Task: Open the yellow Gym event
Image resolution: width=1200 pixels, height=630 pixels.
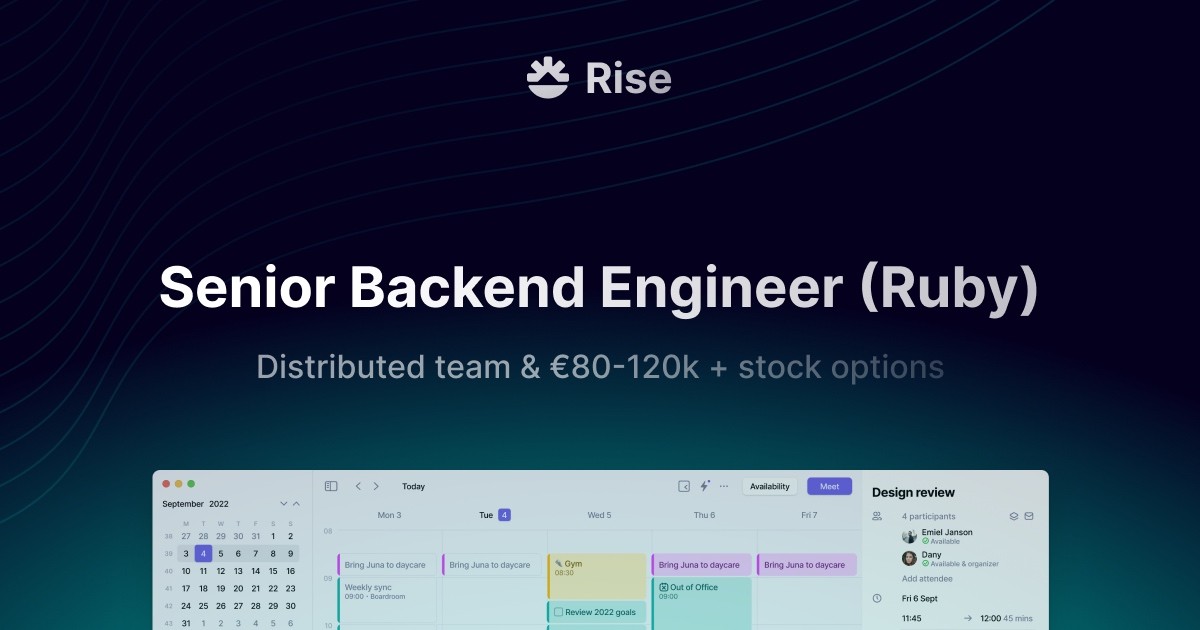Action: [x=597, y=576]
